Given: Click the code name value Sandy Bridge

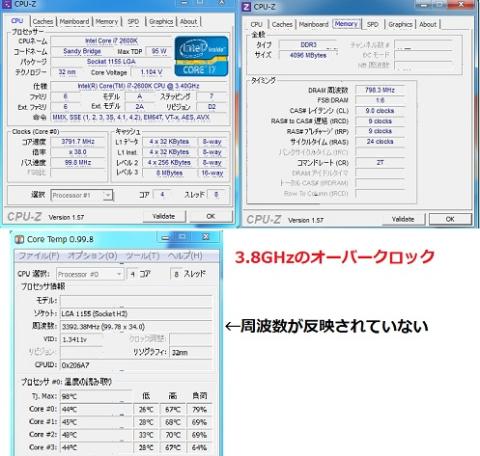Looking at the screenshot, I should click(82, 51).
